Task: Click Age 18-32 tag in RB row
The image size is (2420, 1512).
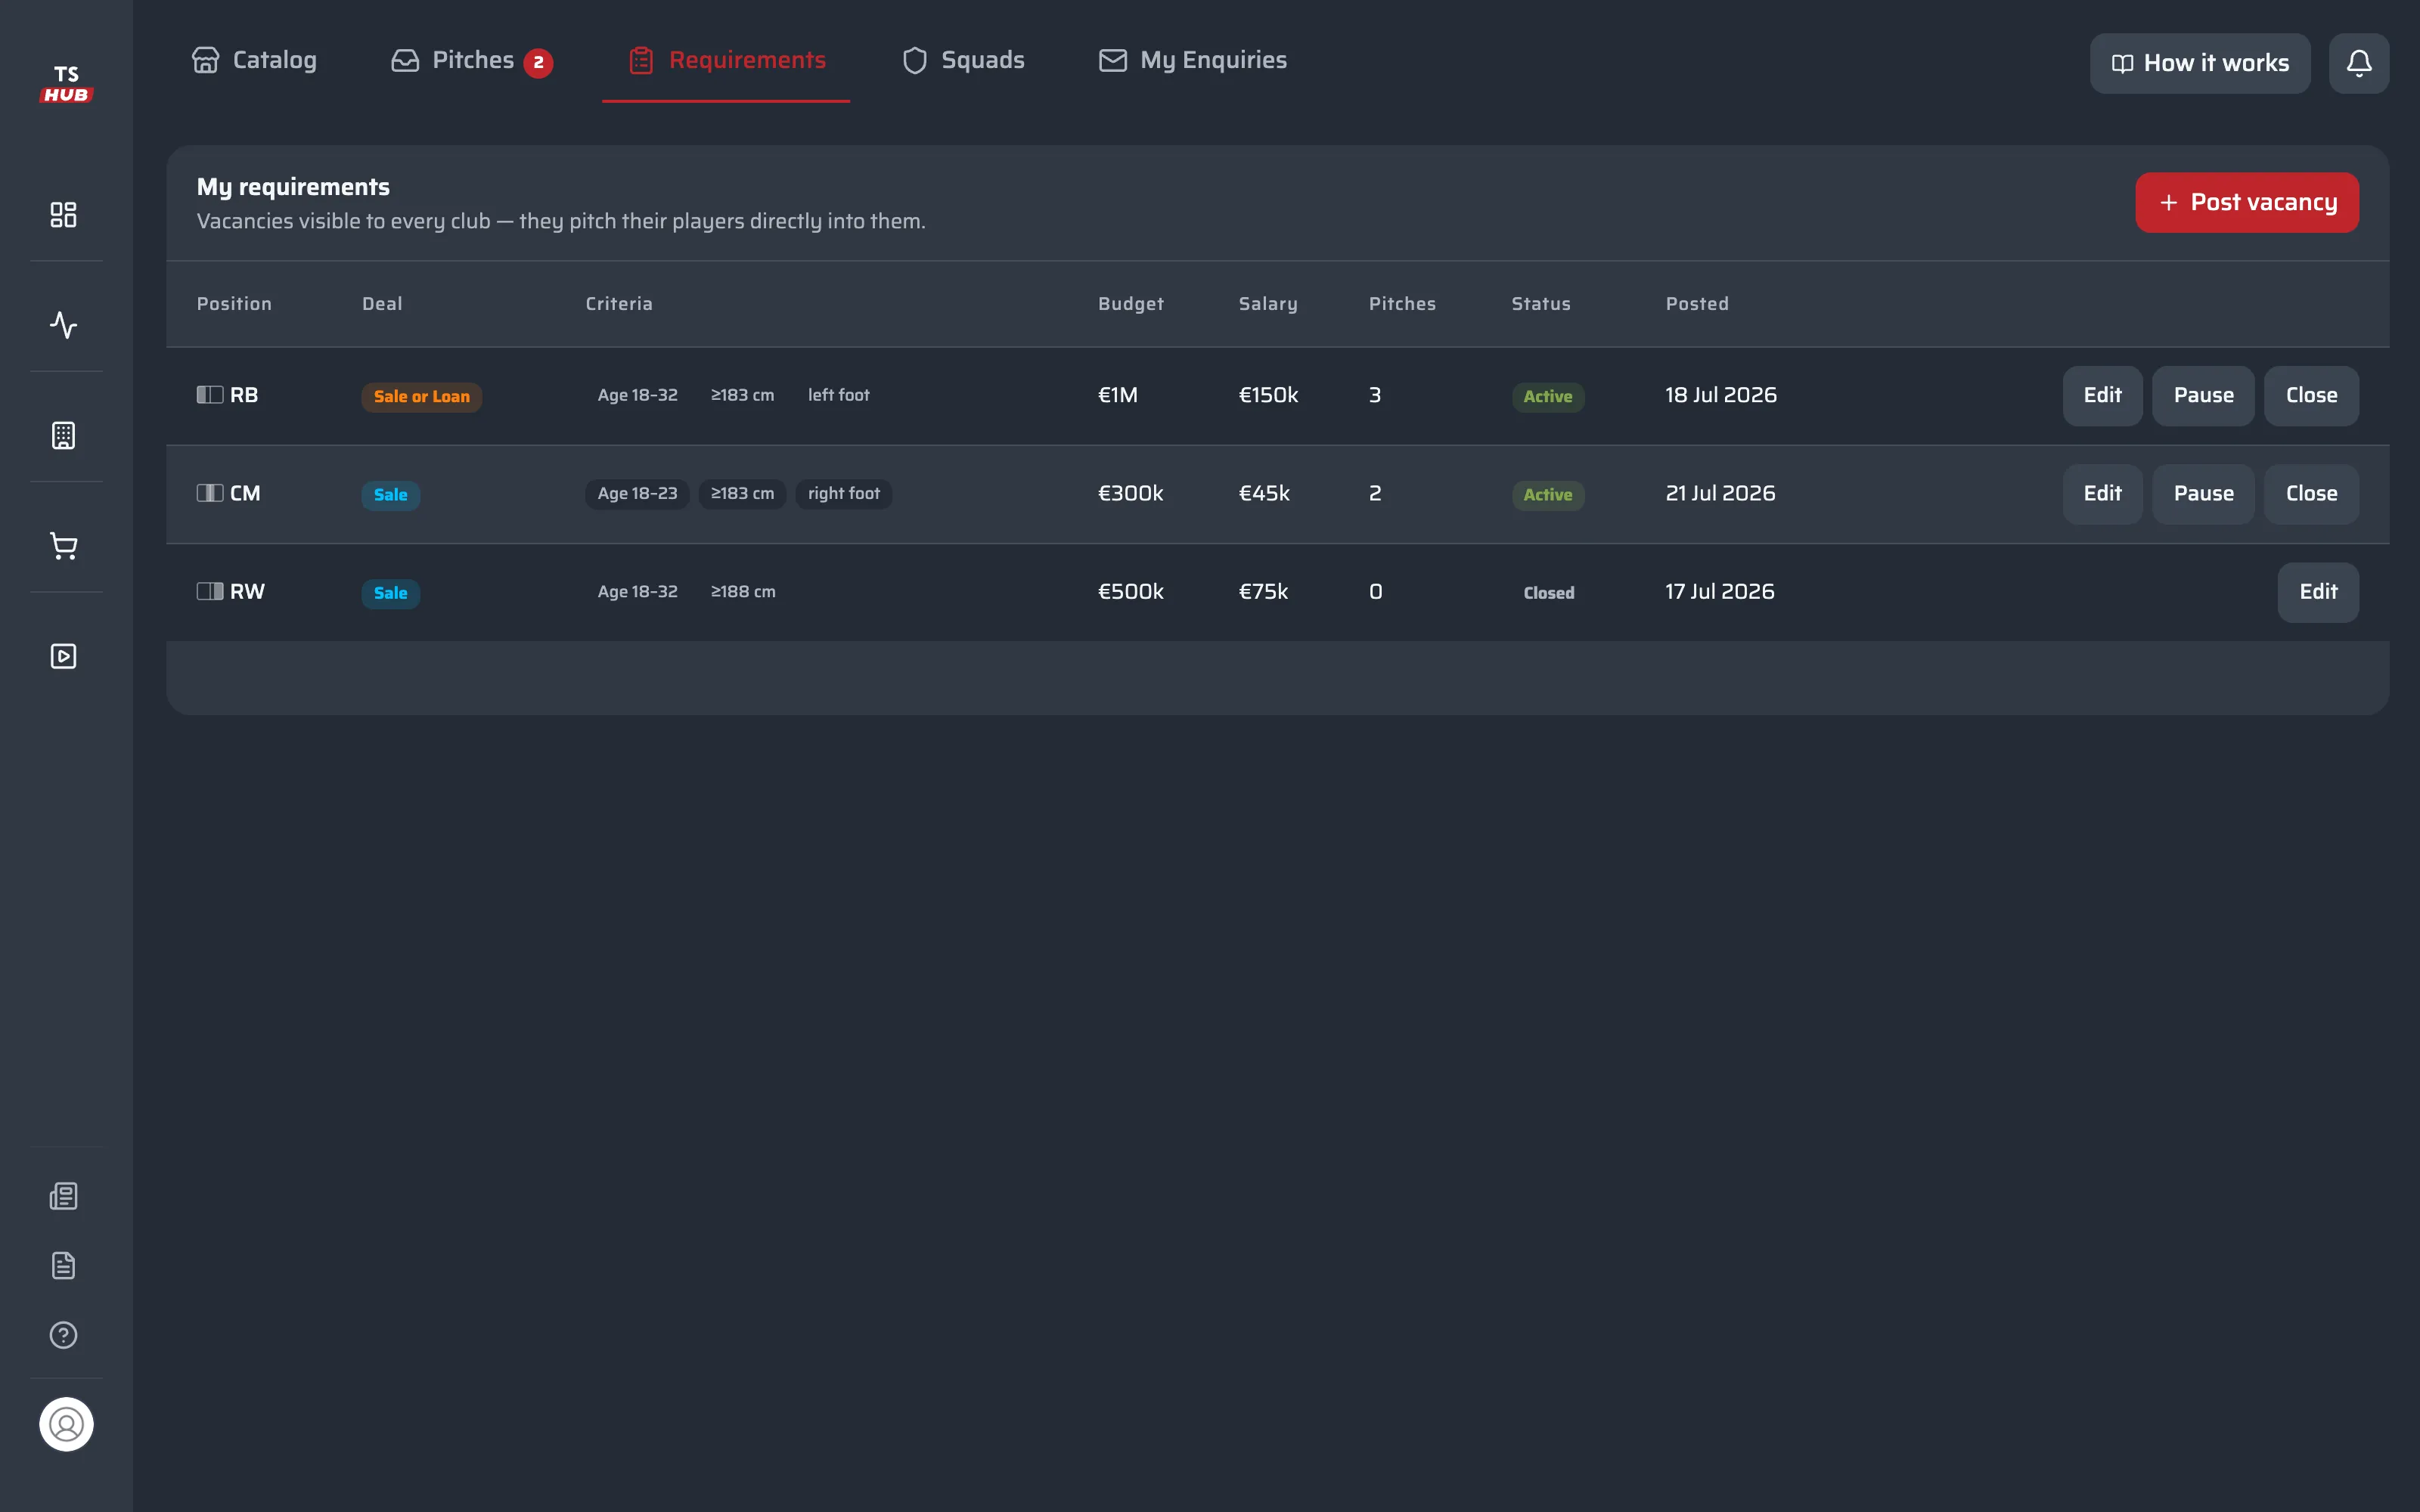Action: coord(637,395)
